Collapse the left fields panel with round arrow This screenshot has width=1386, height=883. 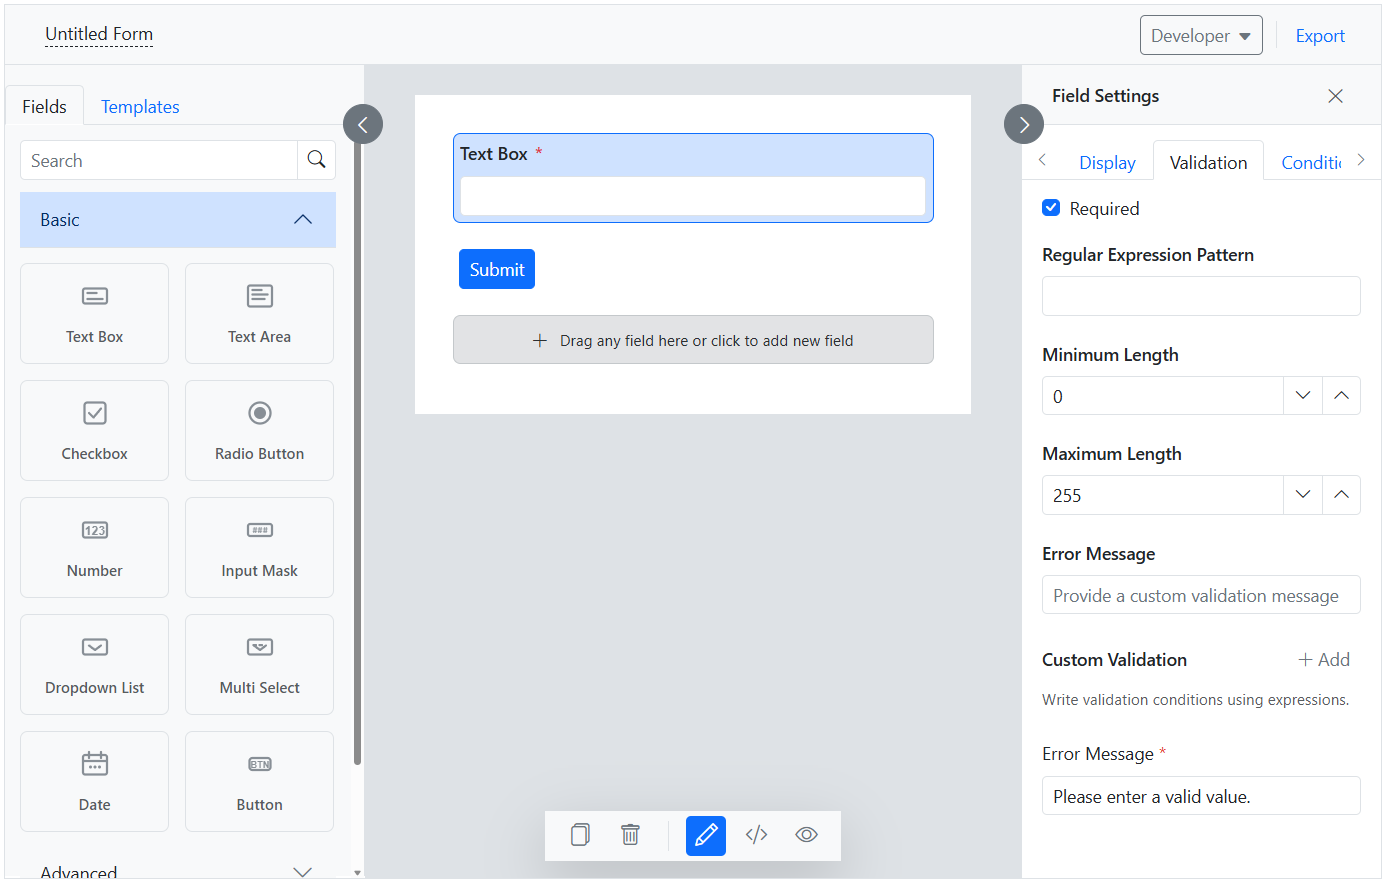click(363, 124)
